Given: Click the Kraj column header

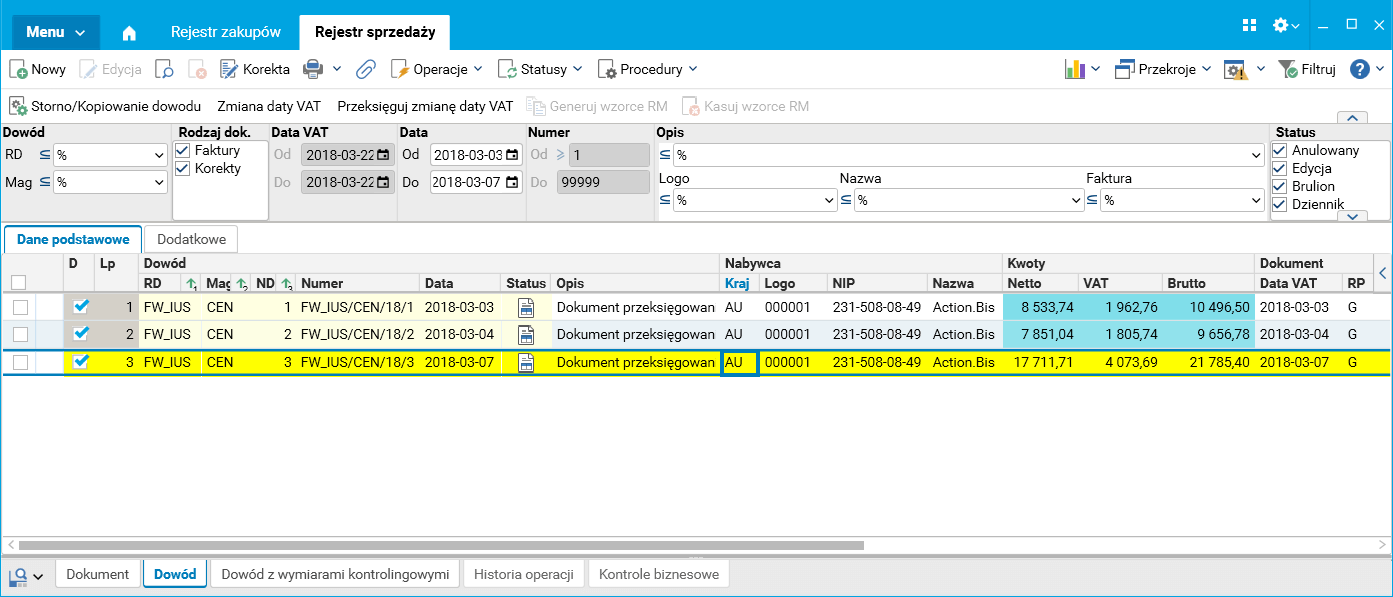Looking at the screenshot, I should click(738, 283).
